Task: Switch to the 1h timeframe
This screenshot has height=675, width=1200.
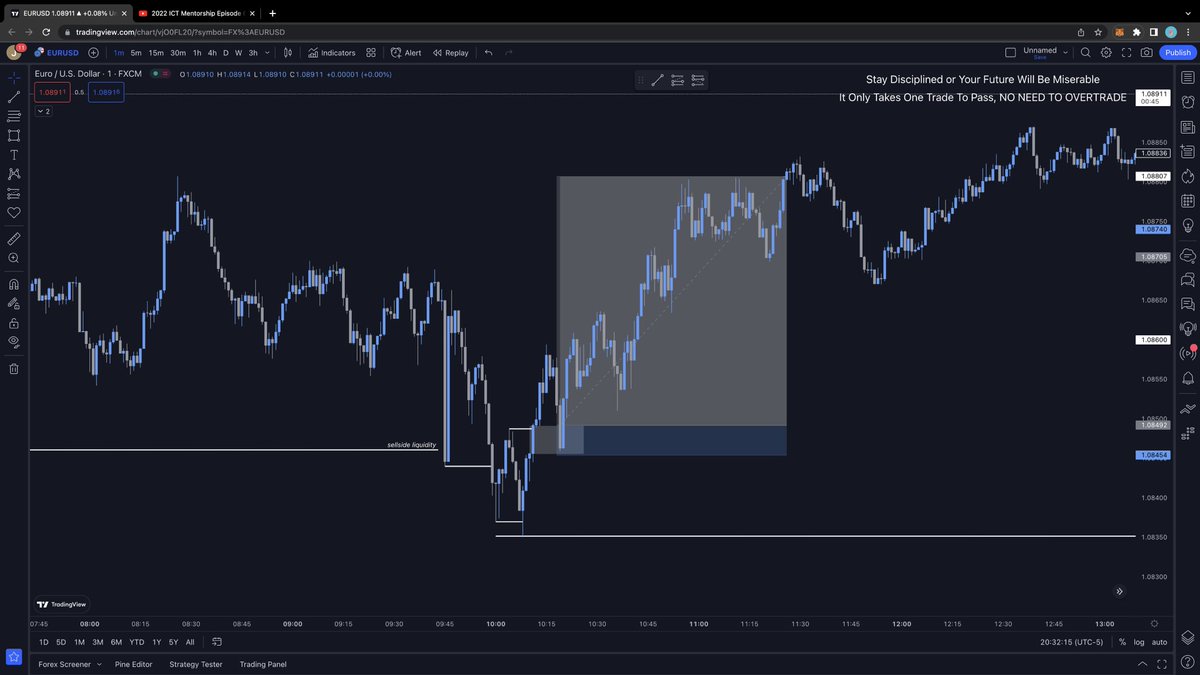Action: point(197,53)
